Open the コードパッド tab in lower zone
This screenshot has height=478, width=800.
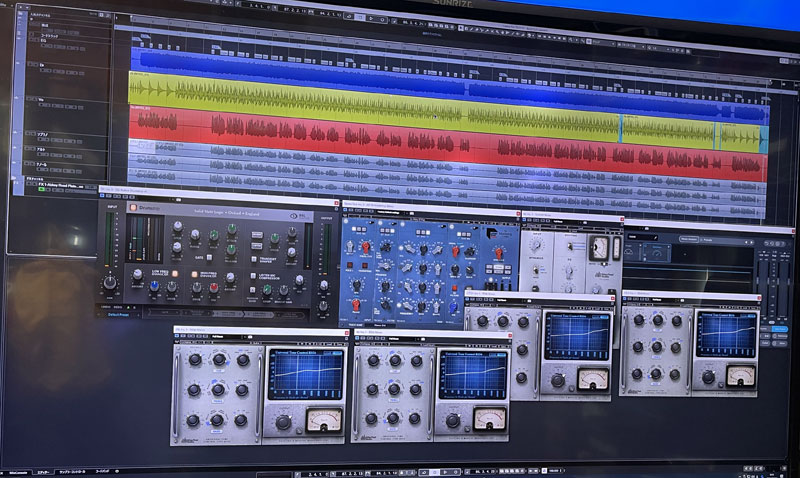102,472
